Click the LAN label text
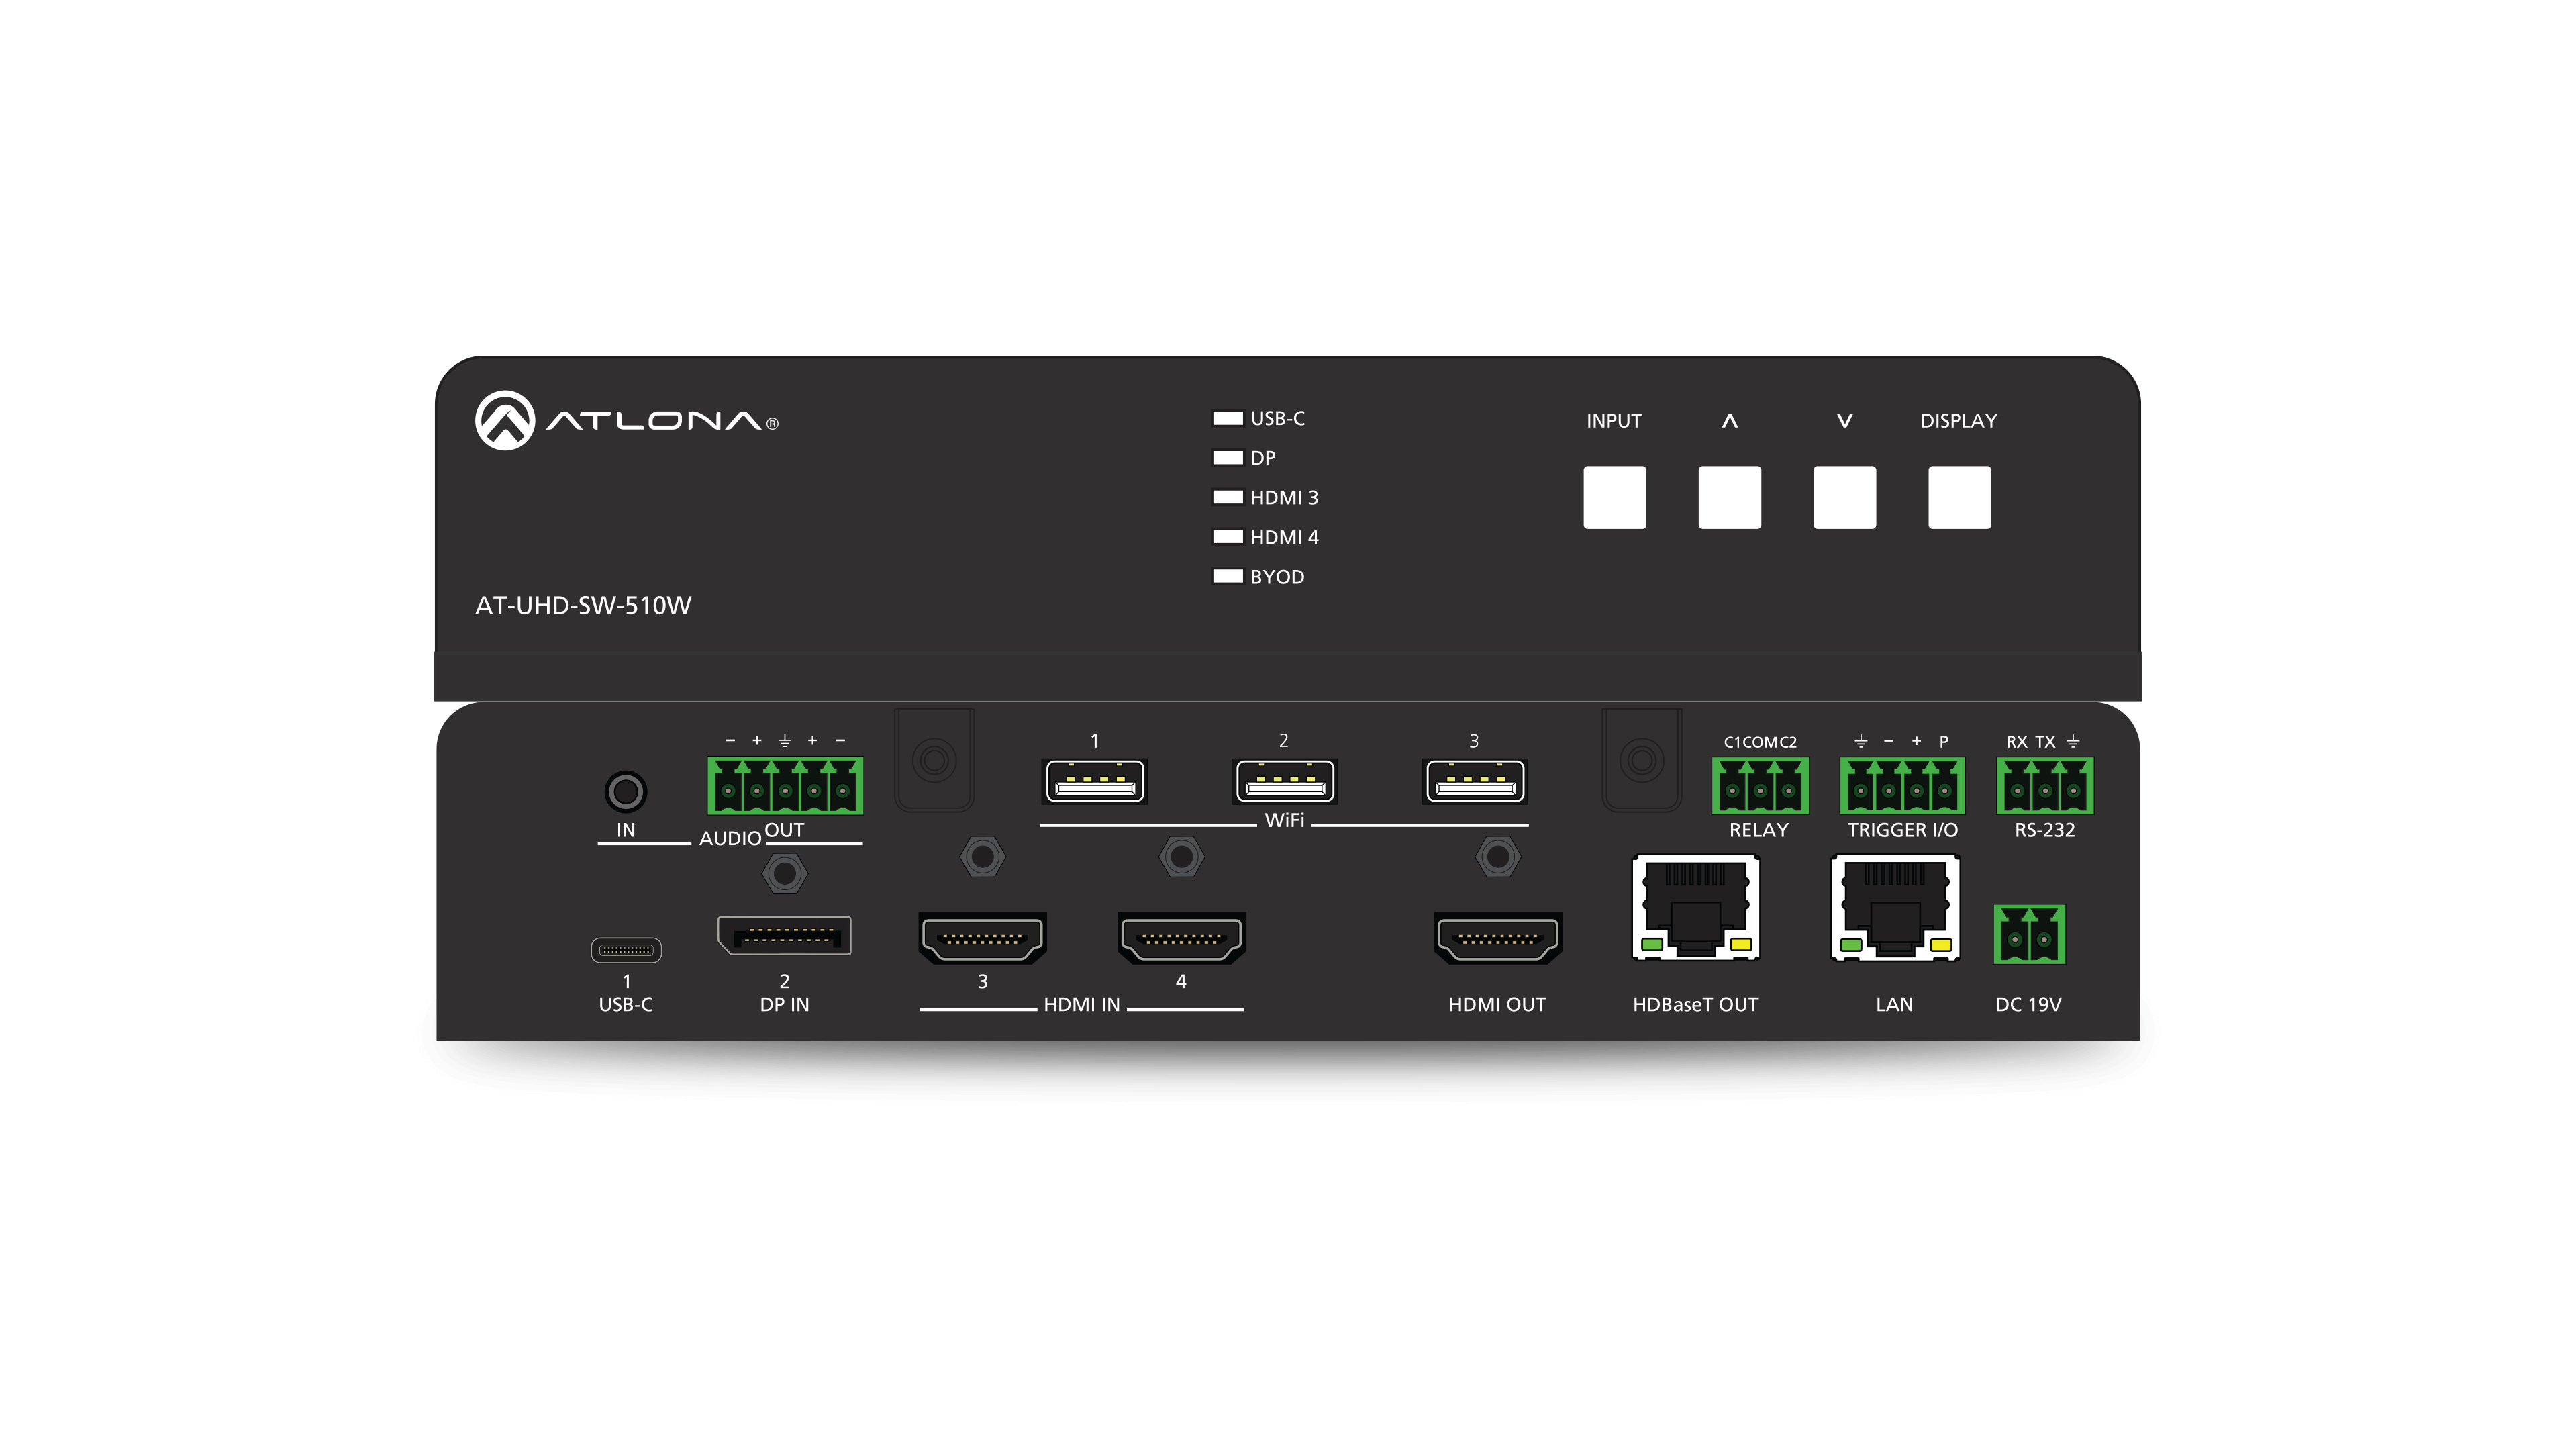Screen dimensions: 2576x1450 (1895, 1005)
